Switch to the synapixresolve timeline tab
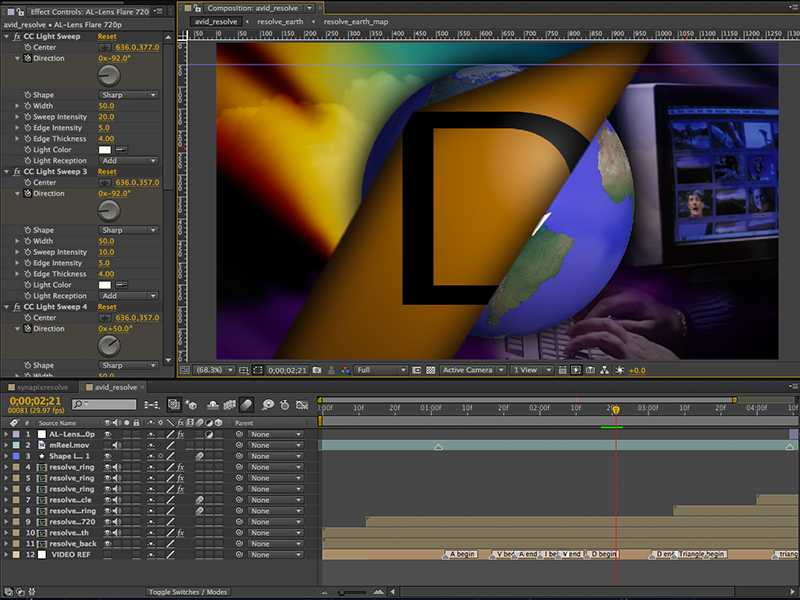800x600 pixels. click(x=42, y=387)
